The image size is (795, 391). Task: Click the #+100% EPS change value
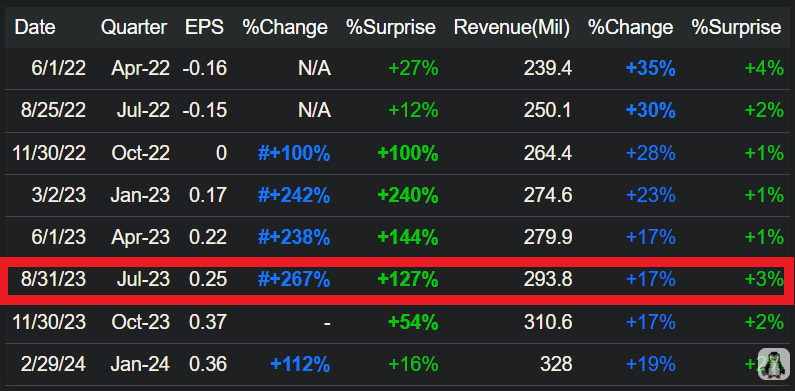[294, 153]
